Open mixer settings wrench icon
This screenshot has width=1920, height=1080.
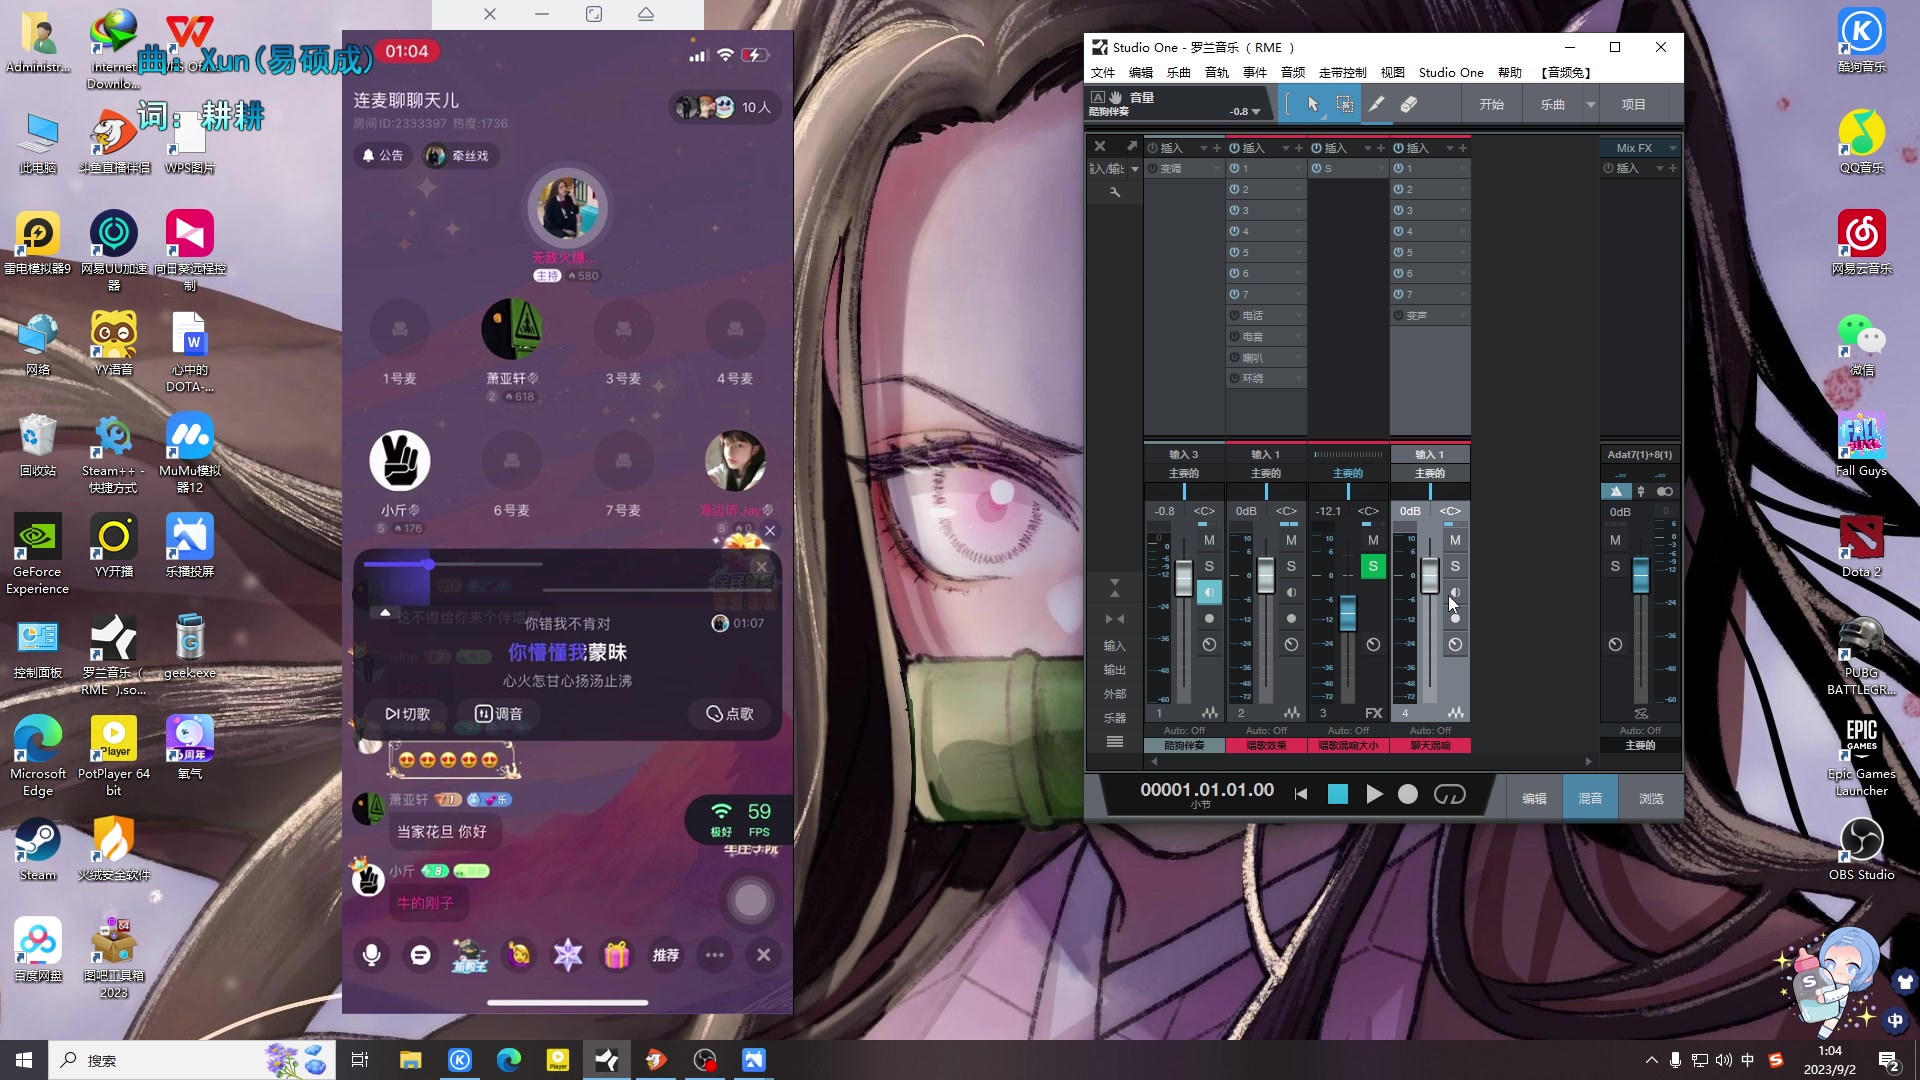click(1115, 192)
